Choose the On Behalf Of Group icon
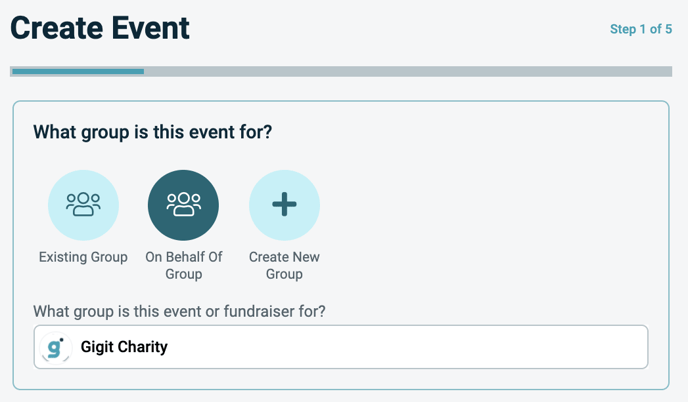The width and height of the screenshot is (688, 402). [x=183, y=205]
